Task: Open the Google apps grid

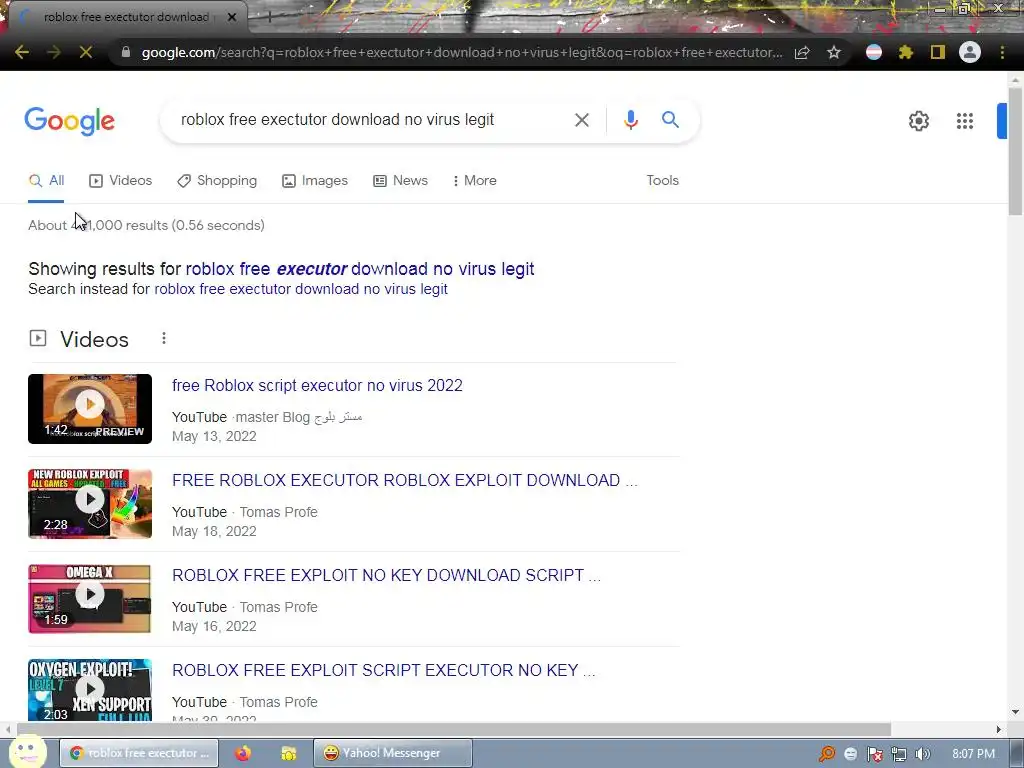Action: click(x=965, y=121)
